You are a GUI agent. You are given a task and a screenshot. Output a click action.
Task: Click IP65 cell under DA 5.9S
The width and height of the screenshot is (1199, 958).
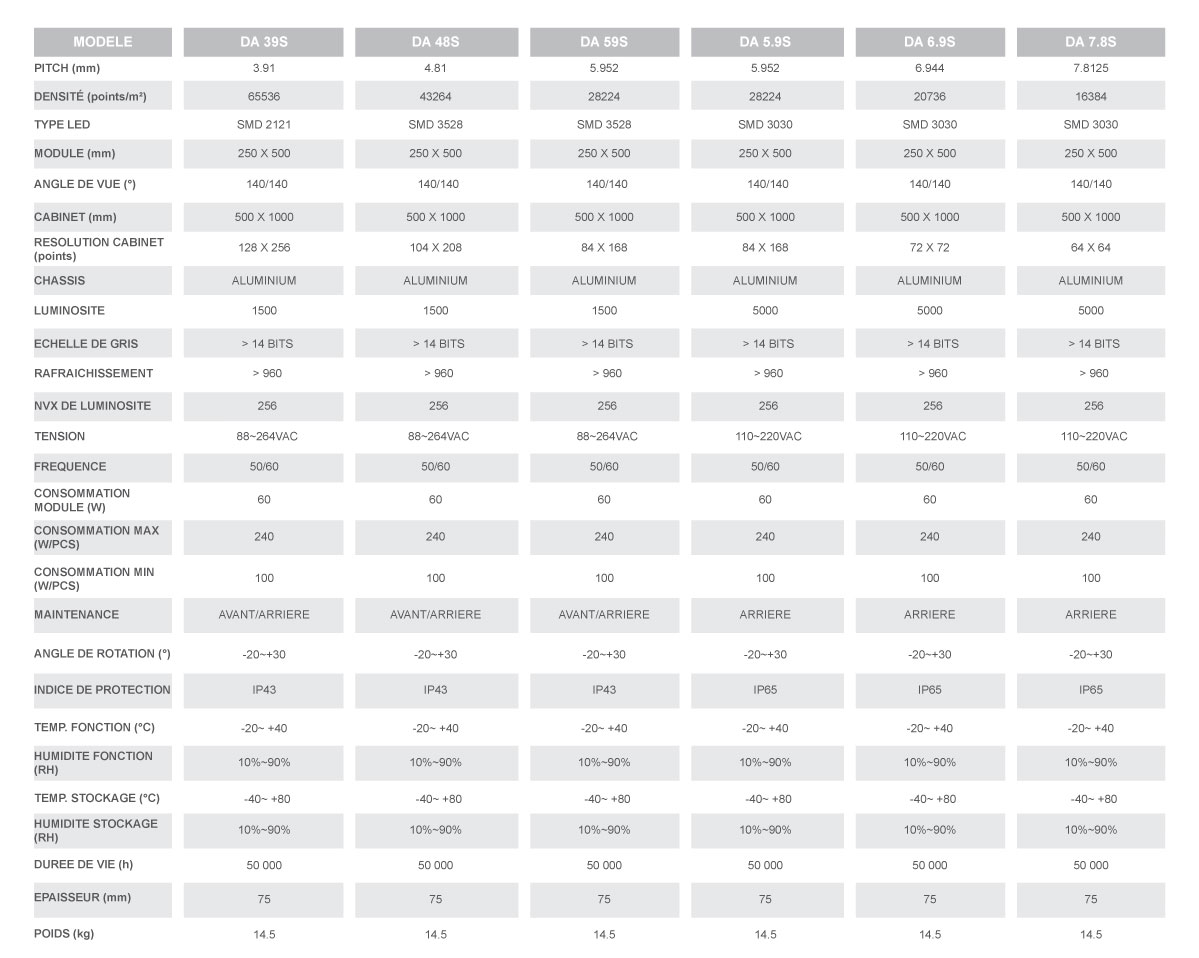tap(765, 690)
